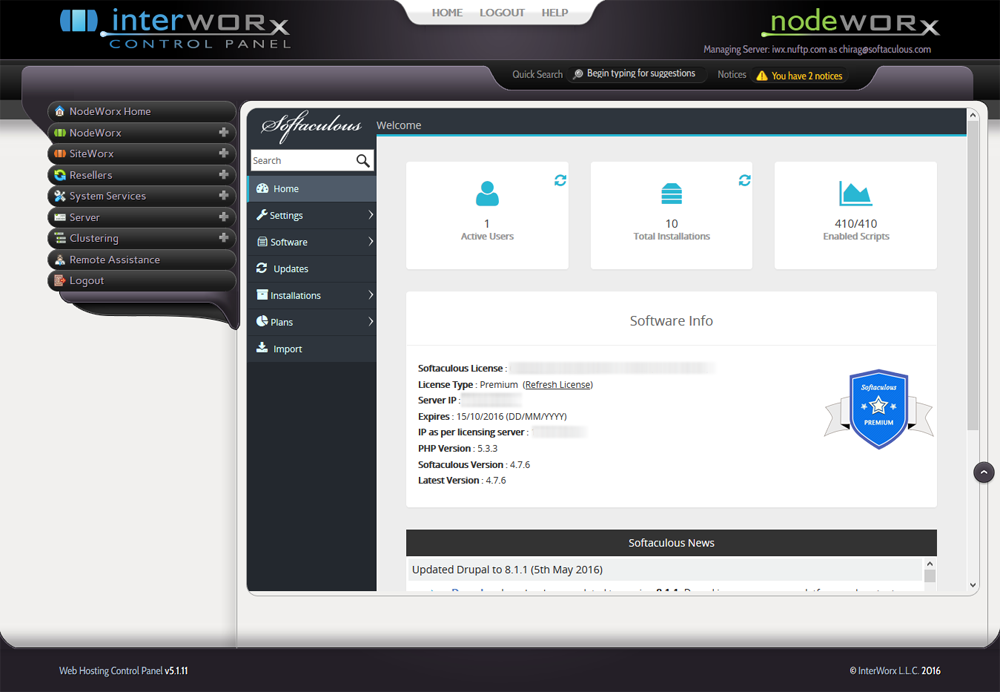
Task: Click the NodeWorx Home house icon
Action: [60, 111]
